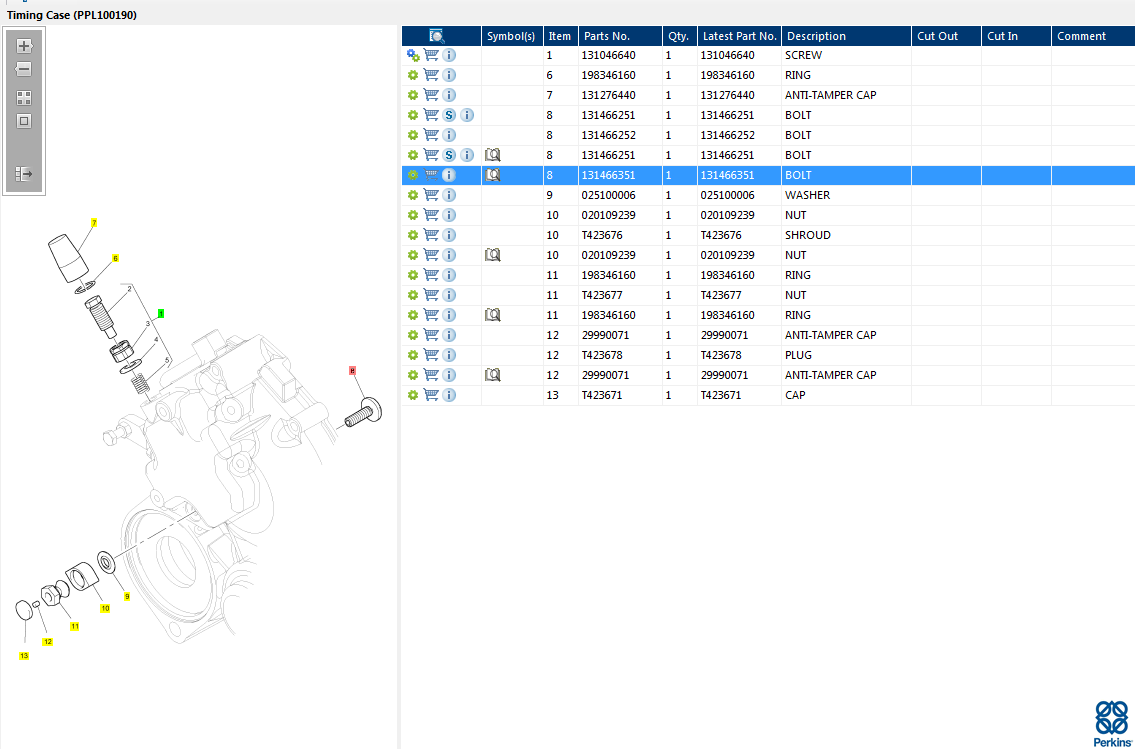Select callout 13 on the diagram
The height and width of the screenshot is (749, 1135).
[24, 656]
